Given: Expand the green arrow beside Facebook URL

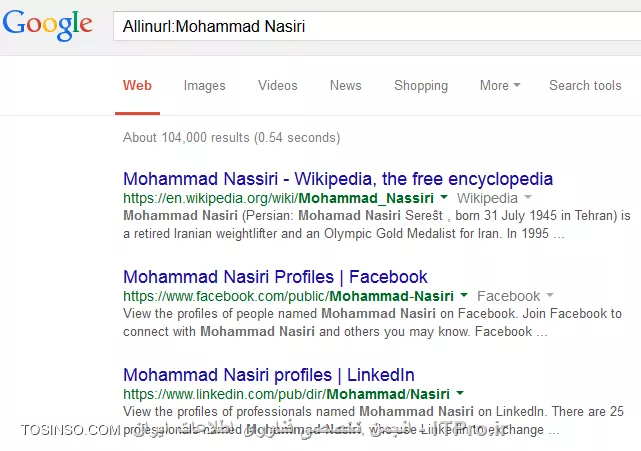Looking at the screenshot, I should coord(464,295).
